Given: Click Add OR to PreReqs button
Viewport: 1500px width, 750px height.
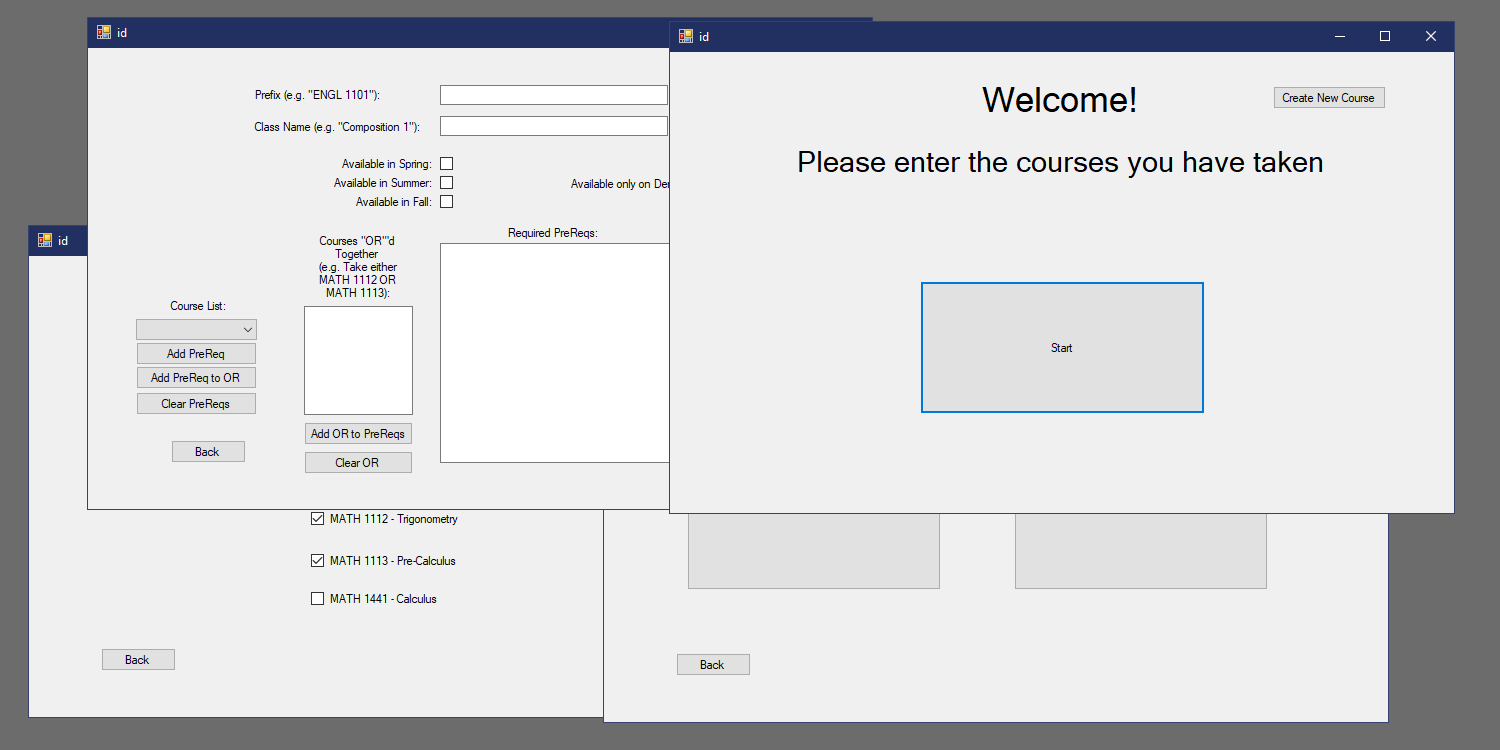Looking at the screenshot, I should [358, 434].
